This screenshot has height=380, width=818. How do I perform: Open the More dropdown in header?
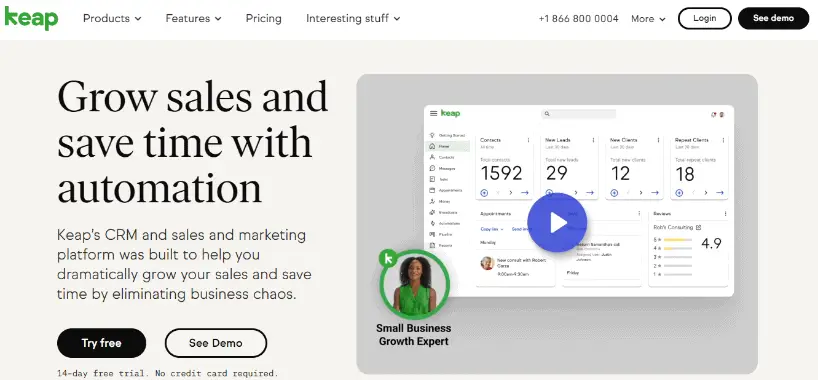648,19
